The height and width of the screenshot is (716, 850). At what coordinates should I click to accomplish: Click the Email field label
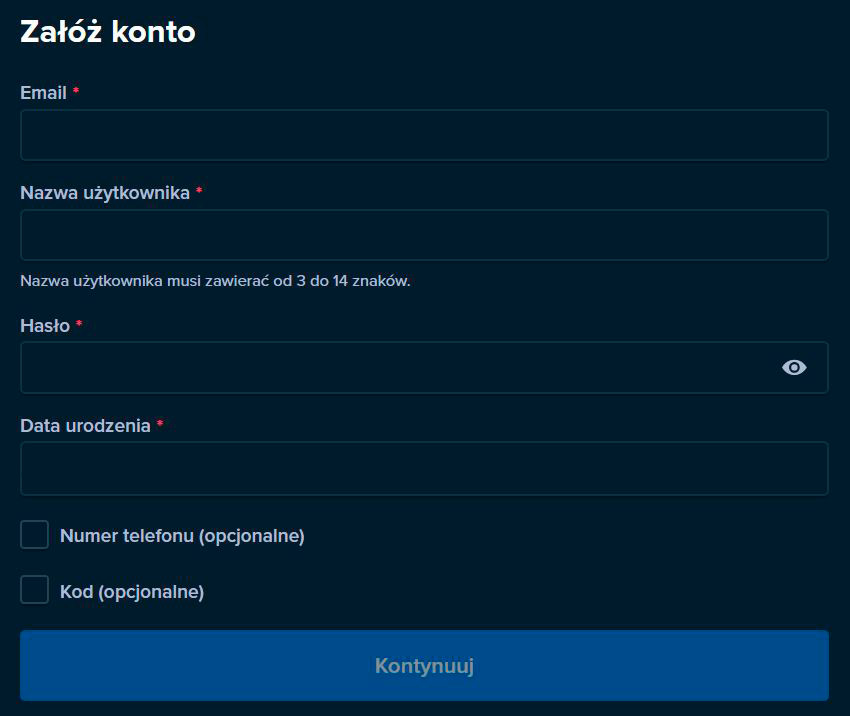(43, 93)
